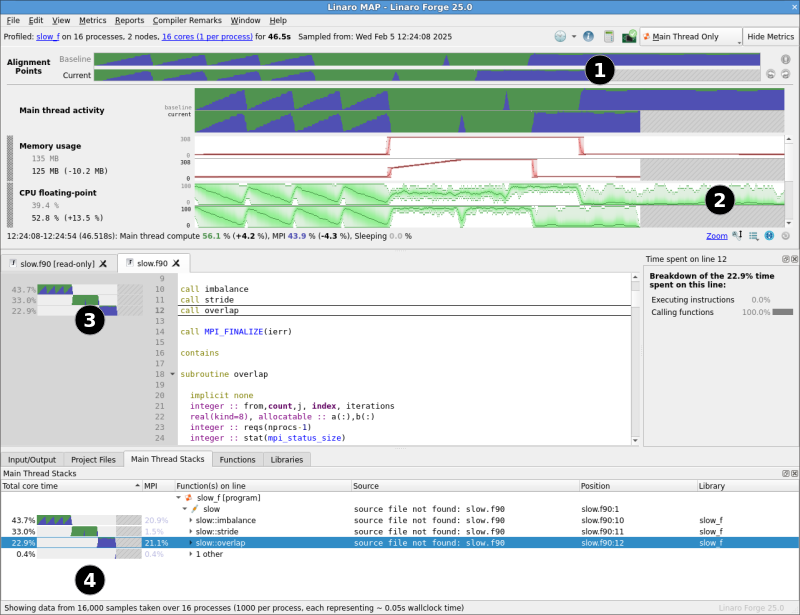Click the Source column header

pyautogui.click(x=465, y=486)
